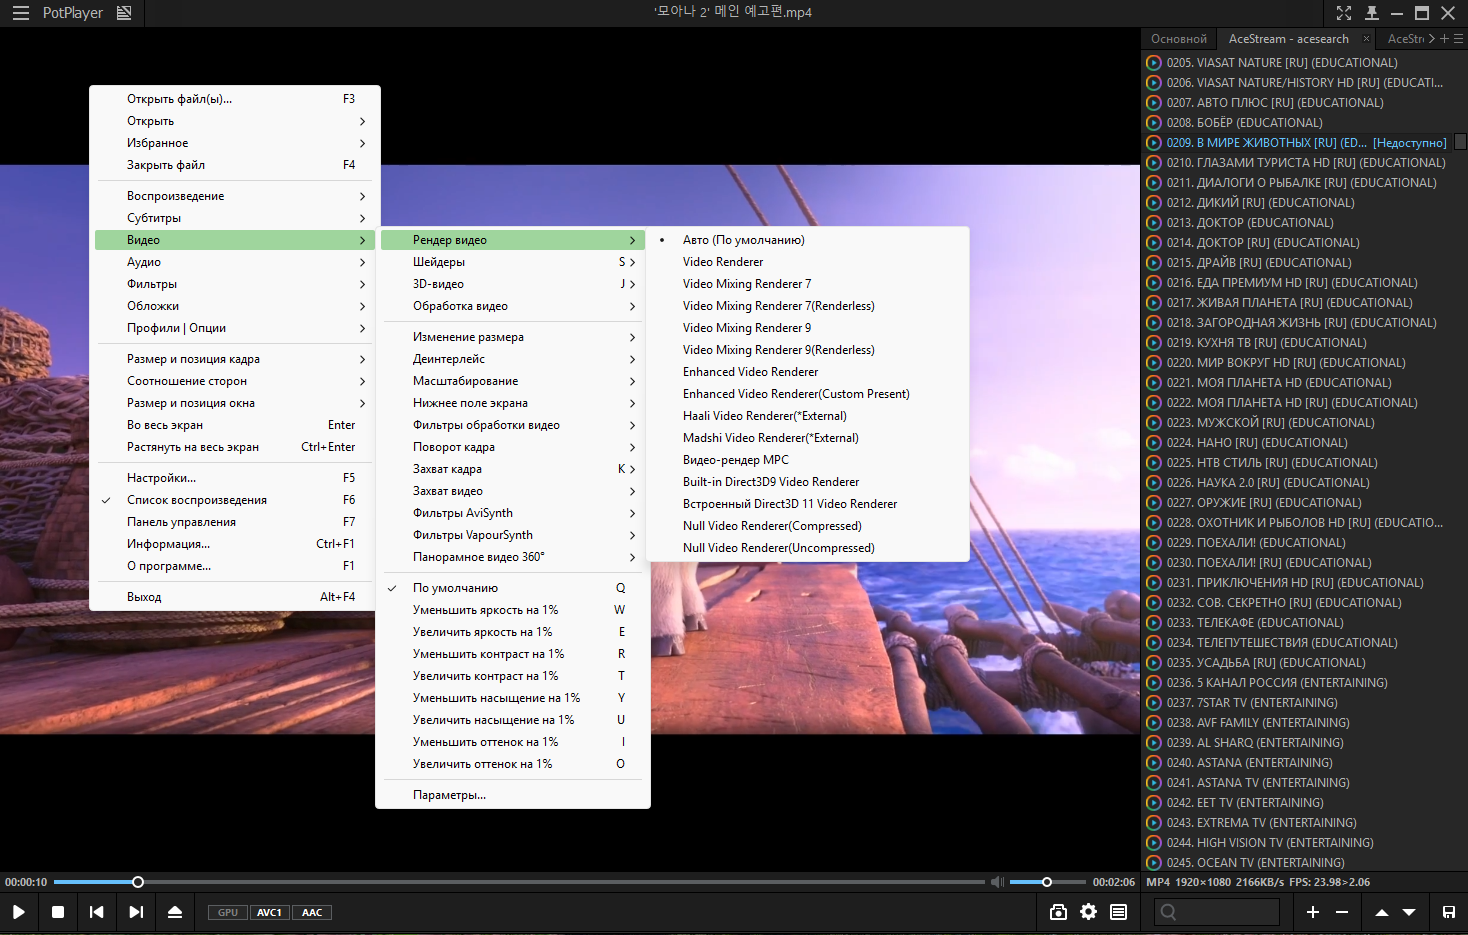This screenshot has width=1468, height=935.
Task: Click the 'AVC1' video codec button
Action: [x=269, y=912]
